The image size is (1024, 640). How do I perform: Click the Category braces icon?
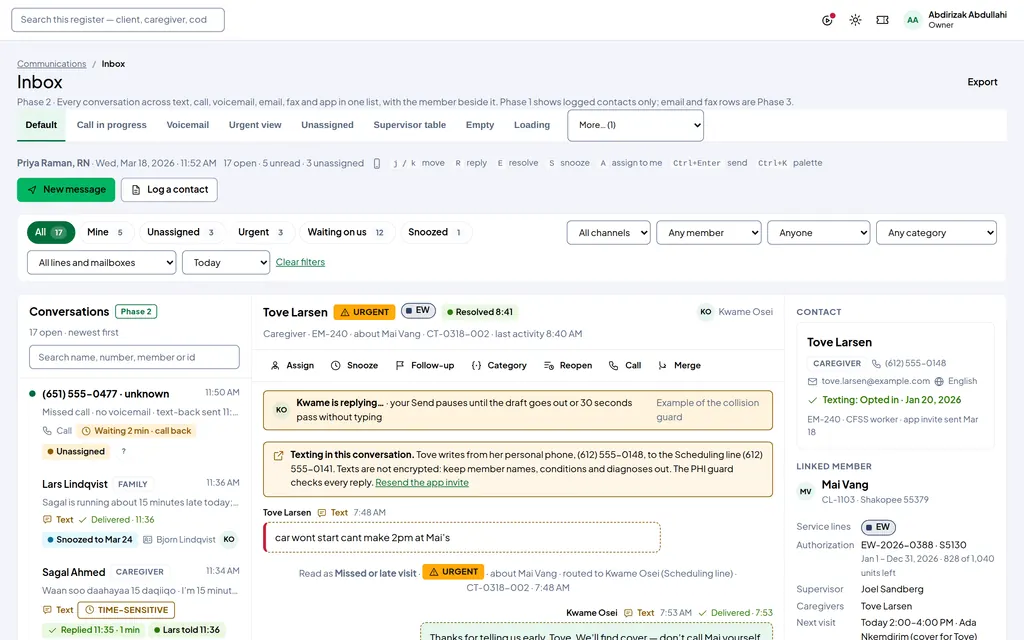[x=476, y=366]
